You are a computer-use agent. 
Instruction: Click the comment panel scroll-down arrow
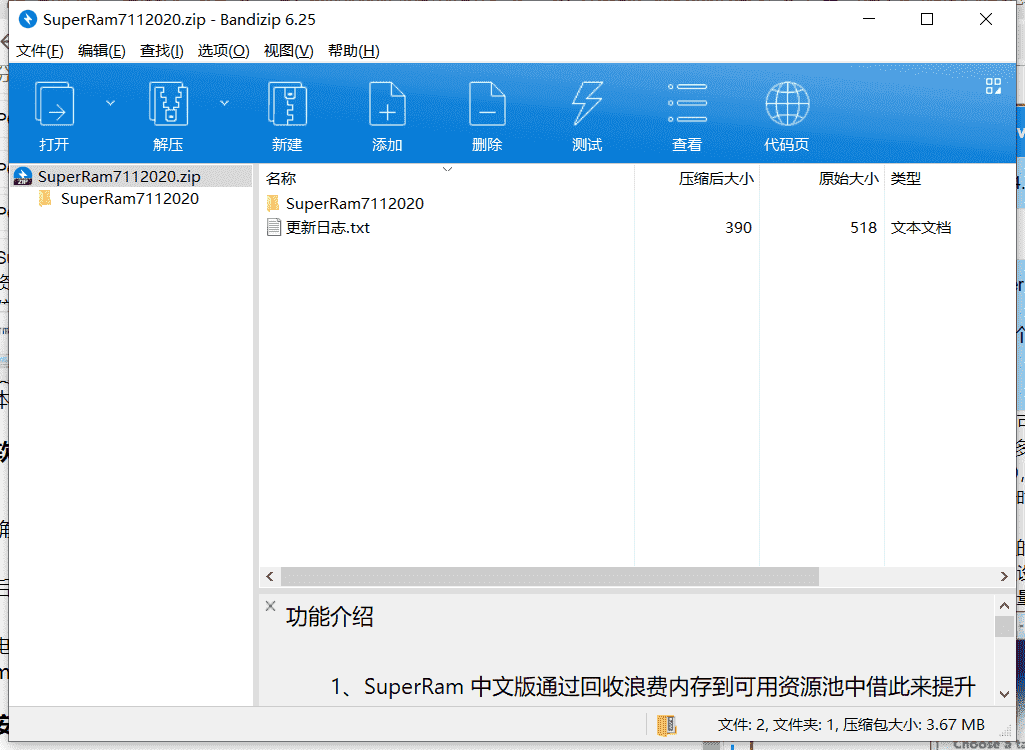click(x=1004, y=694)
